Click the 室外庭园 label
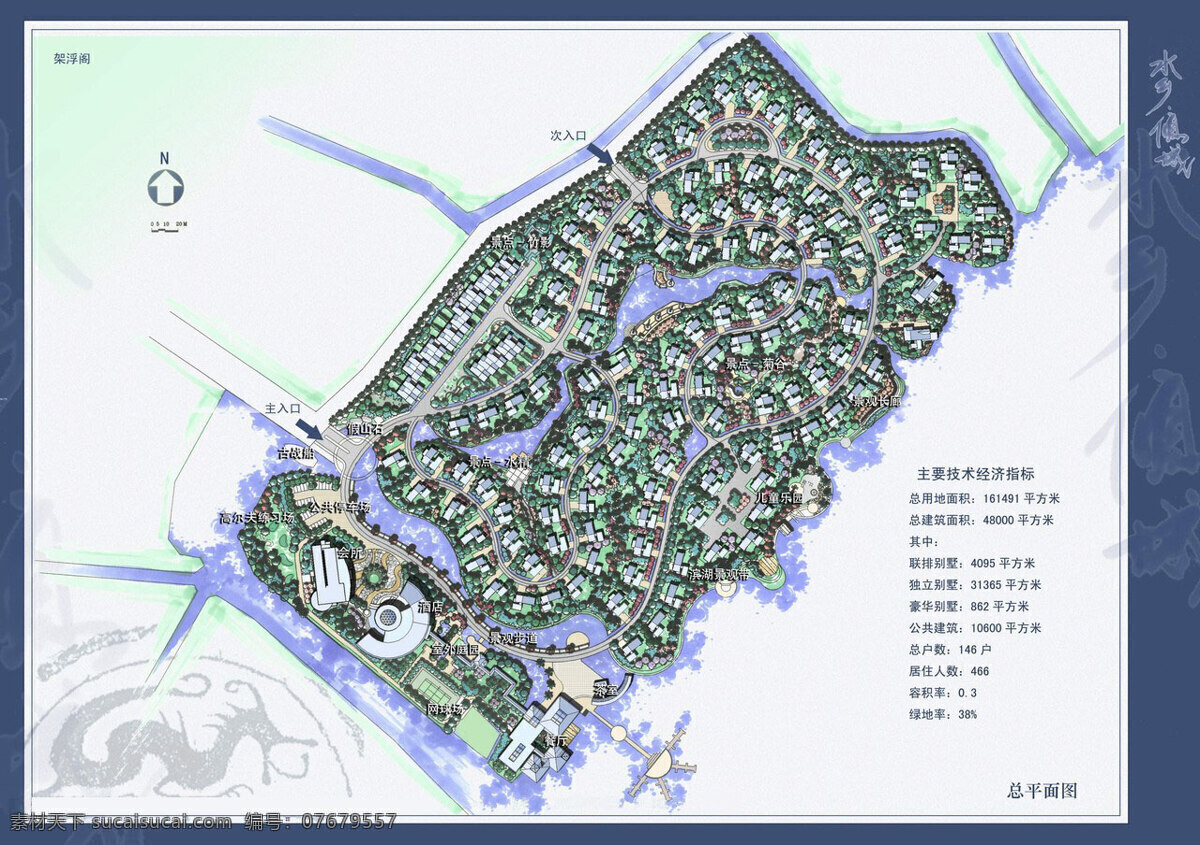The width and height of the screenshot is (1200, 845). (456, 650)
